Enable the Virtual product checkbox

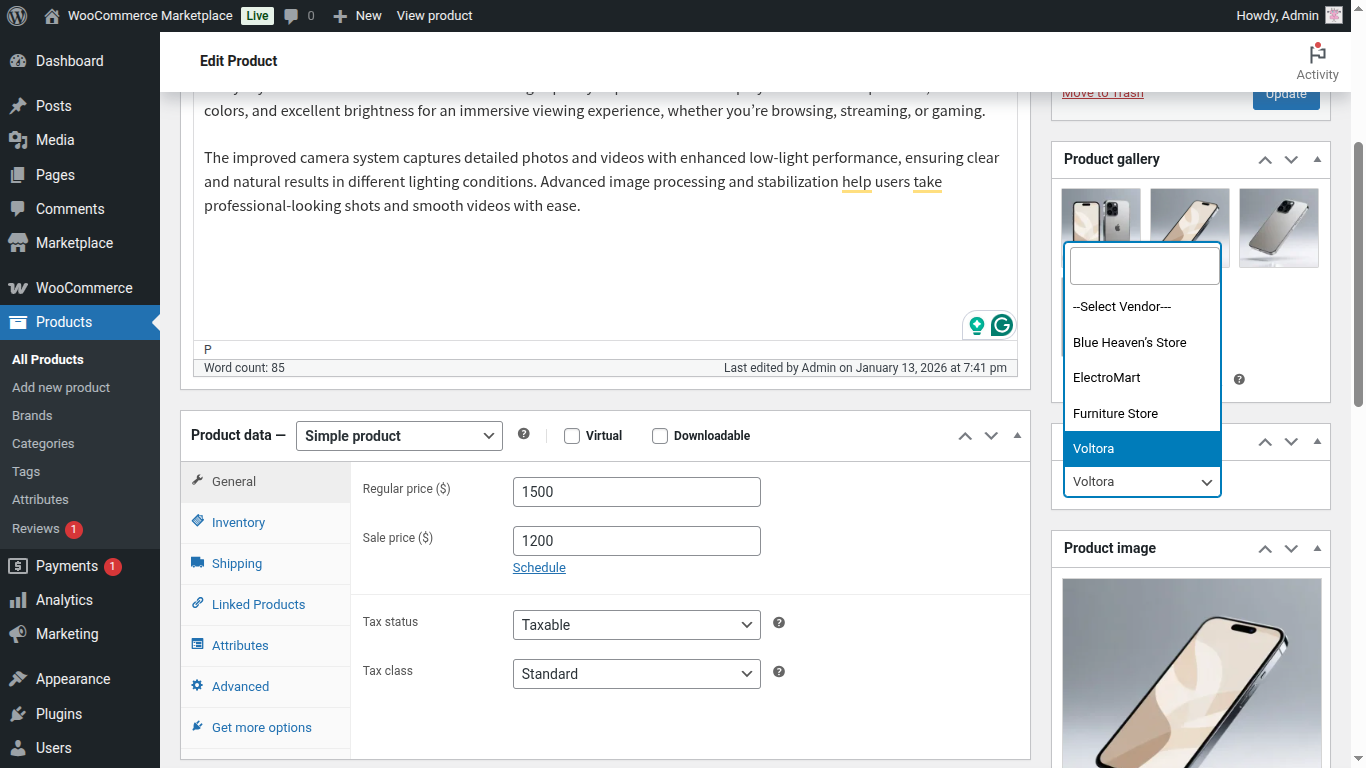[x=571, y=435]
